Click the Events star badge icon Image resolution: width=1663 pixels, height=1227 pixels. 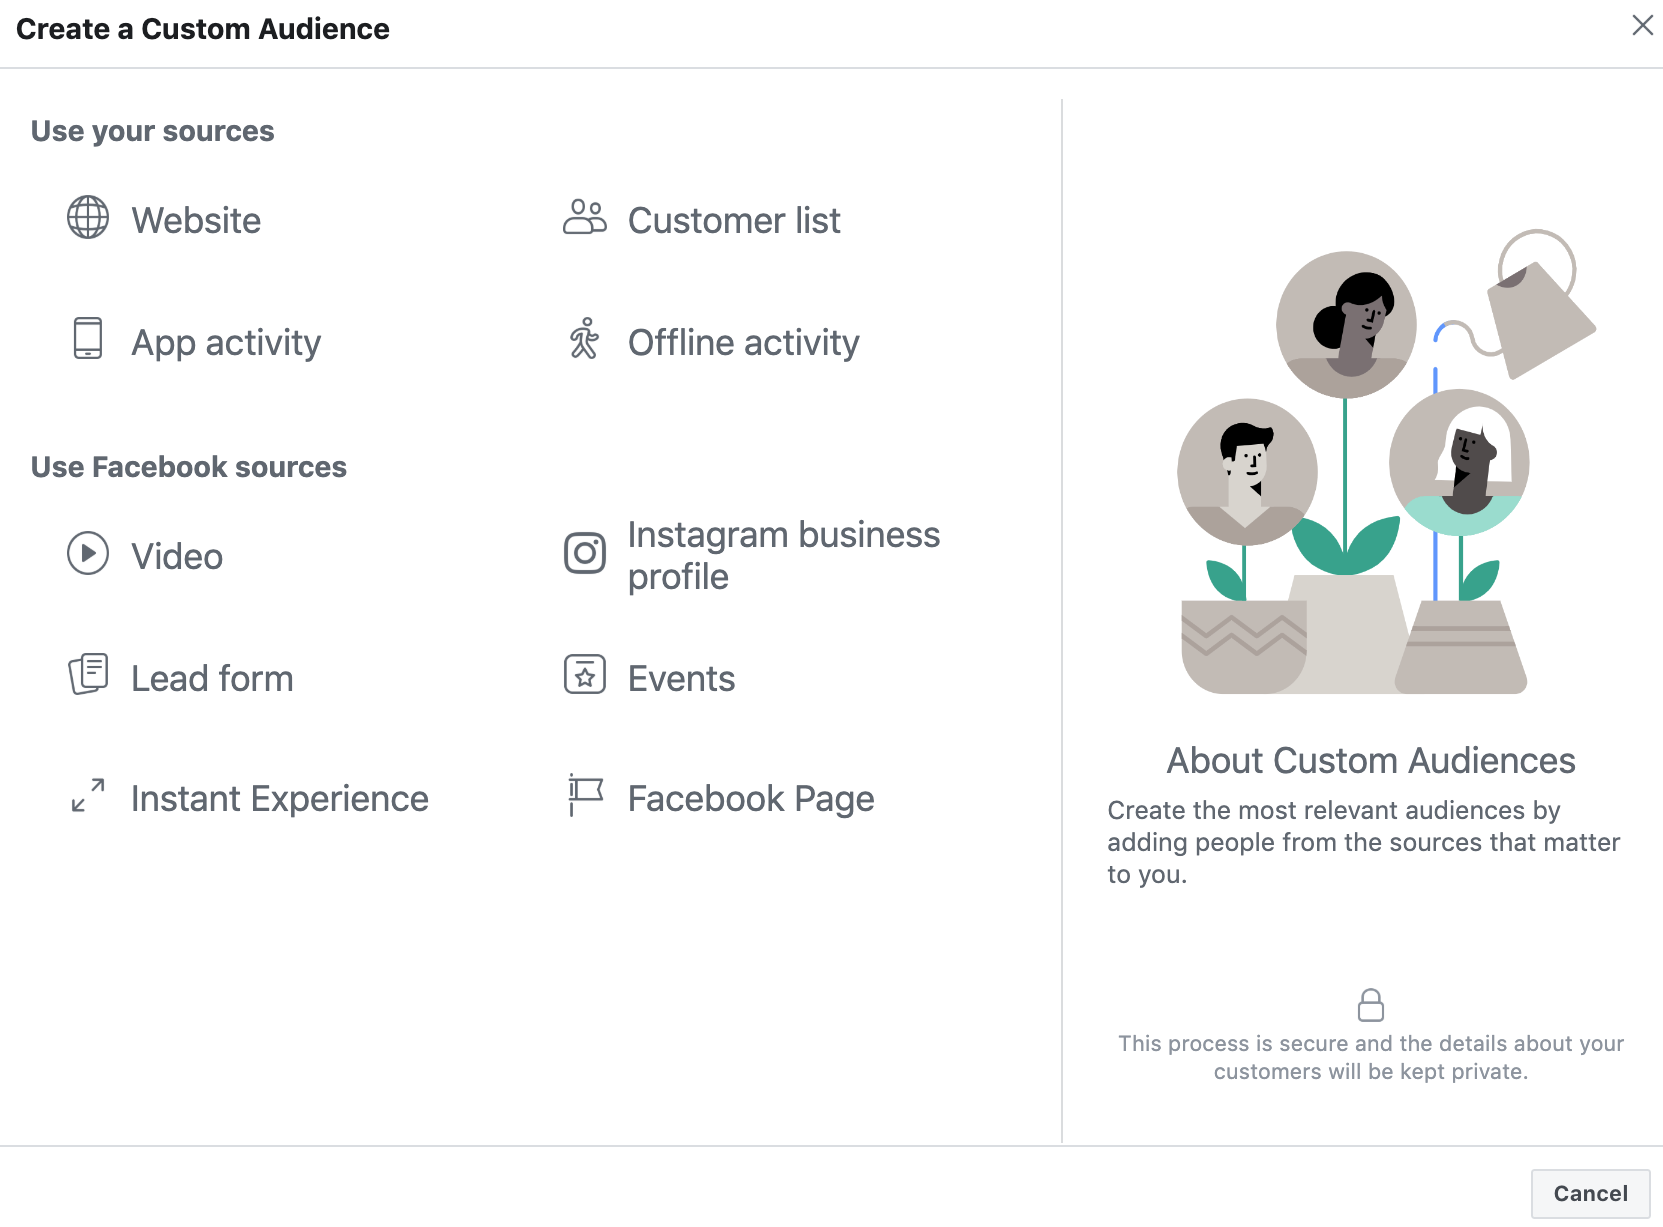[585, 676]
